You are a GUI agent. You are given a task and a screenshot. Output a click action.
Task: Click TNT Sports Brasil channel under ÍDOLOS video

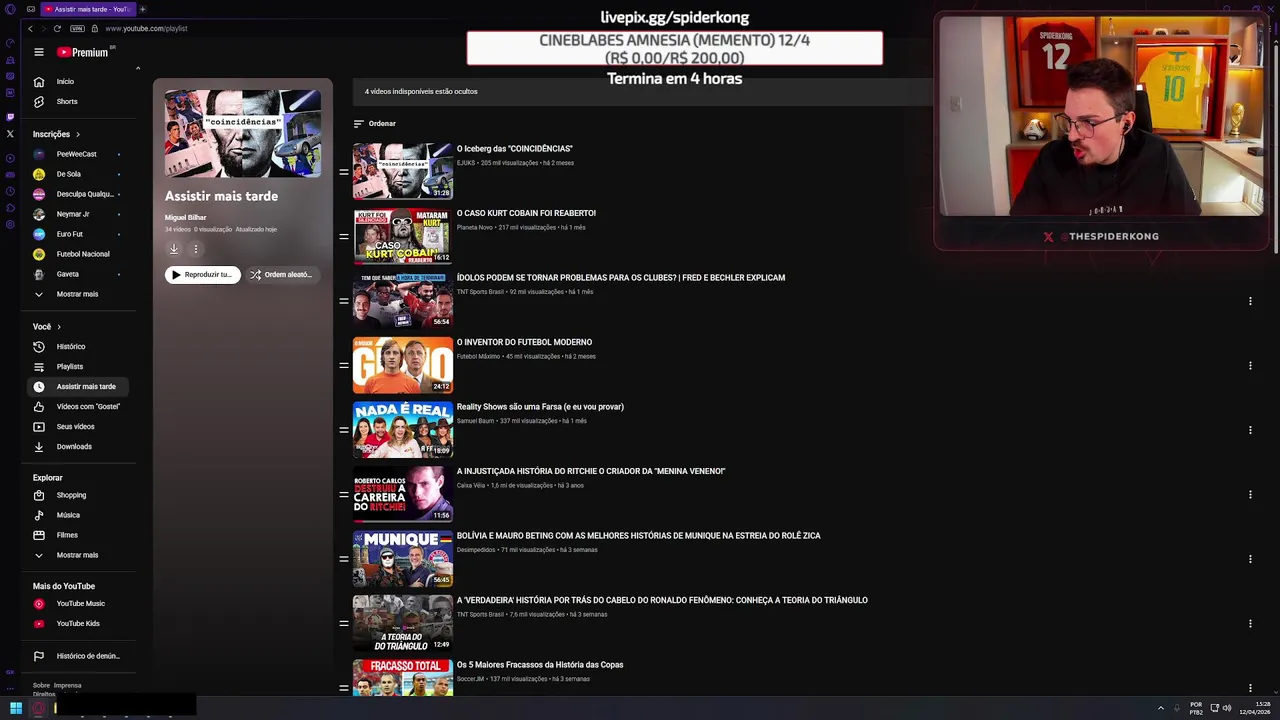[x=481, y=292]
